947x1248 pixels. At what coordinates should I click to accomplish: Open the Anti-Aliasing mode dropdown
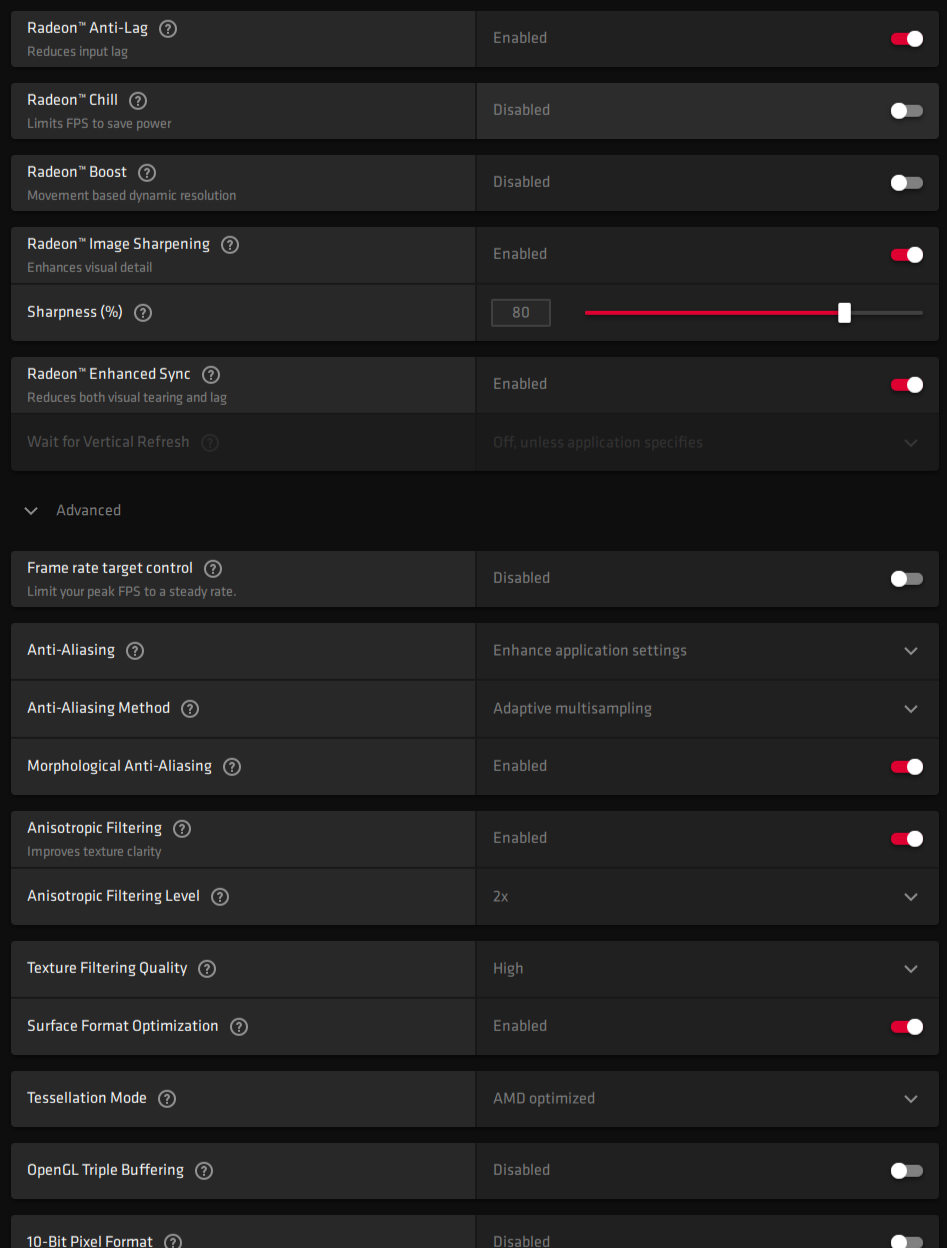coord(707,651)
